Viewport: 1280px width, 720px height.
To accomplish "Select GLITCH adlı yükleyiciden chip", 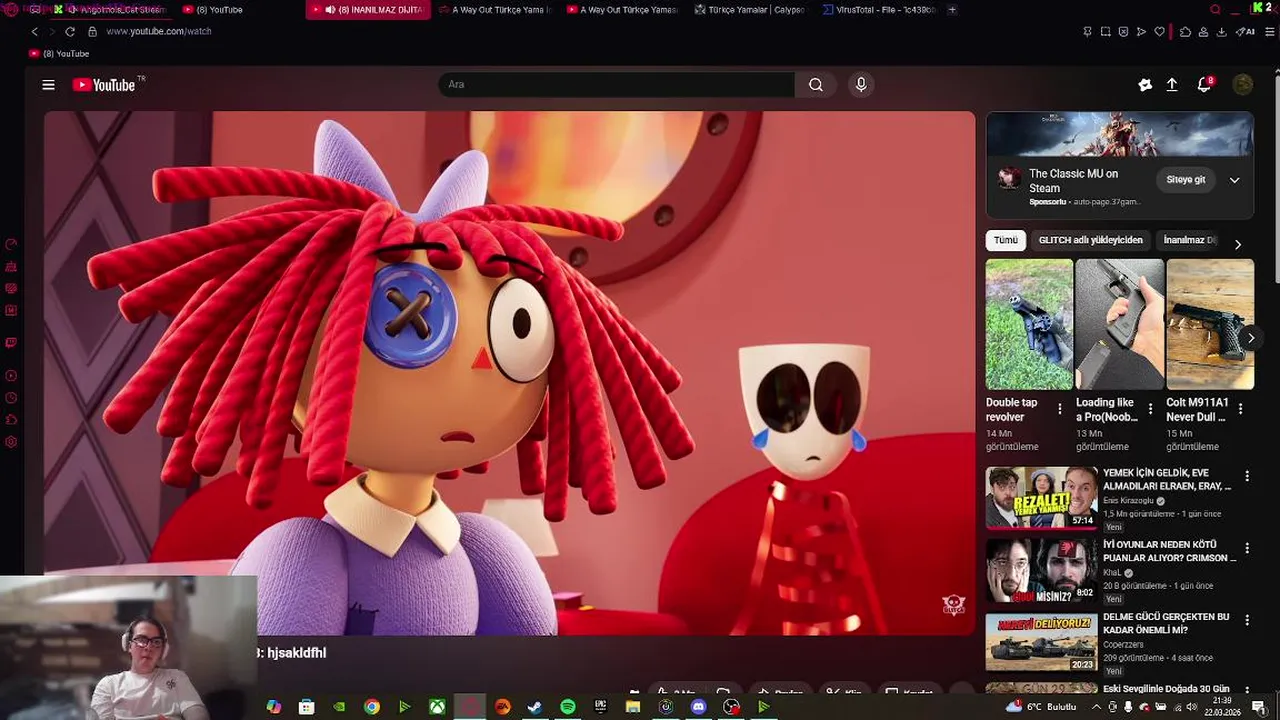I will coord(1090,240).
